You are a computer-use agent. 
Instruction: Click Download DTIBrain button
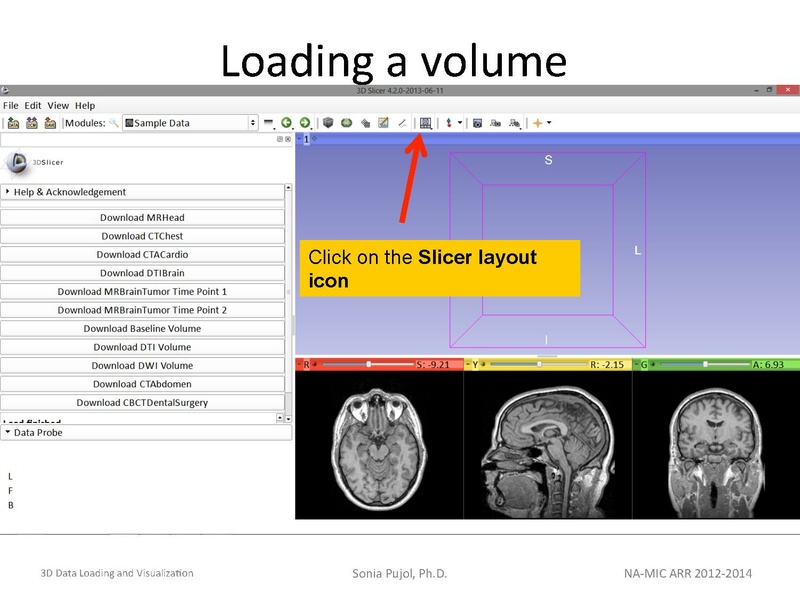point(142,273)
